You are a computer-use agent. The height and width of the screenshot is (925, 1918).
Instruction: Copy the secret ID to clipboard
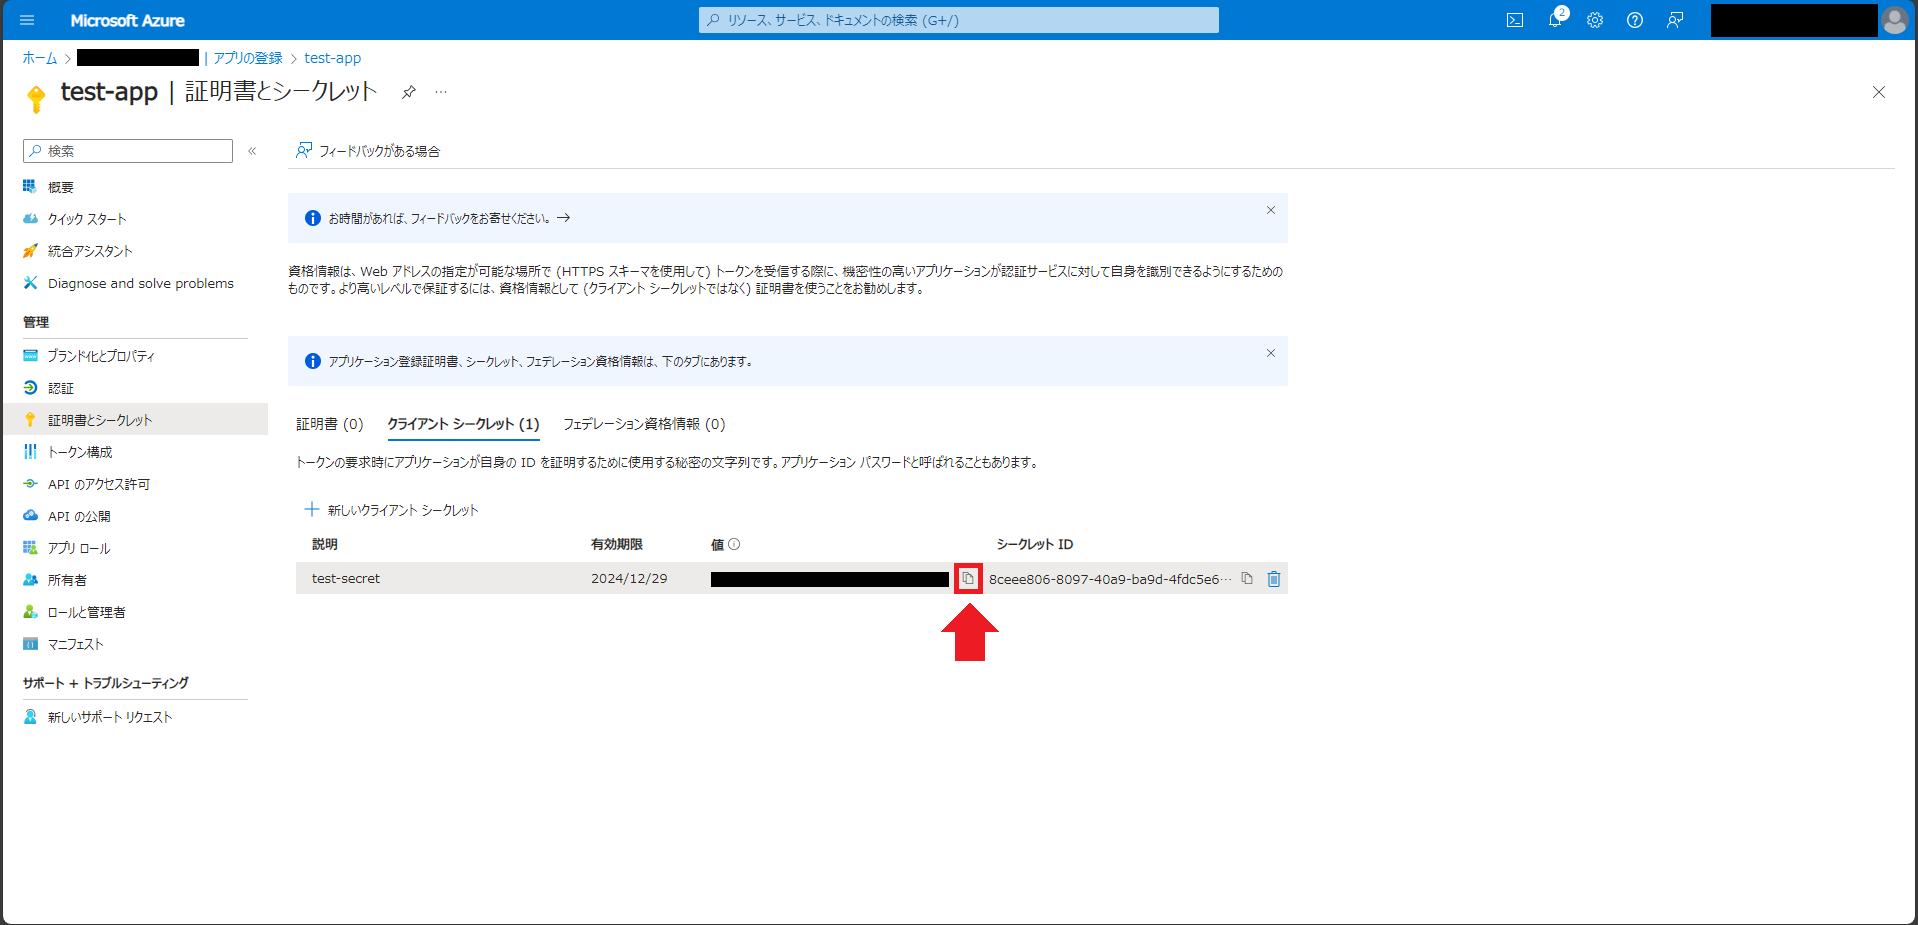pyautogui.click(x=1246, y=578)
